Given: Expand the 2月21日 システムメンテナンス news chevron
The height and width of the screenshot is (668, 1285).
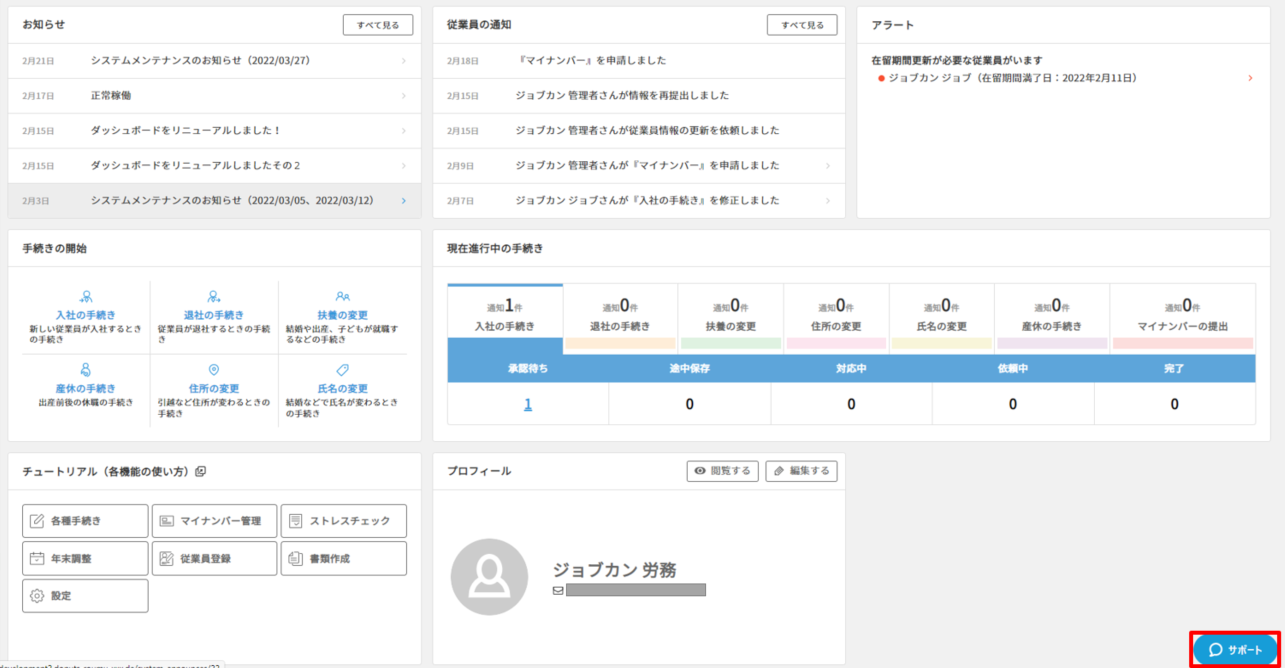Looking at the screenshot, I should 404,61.
